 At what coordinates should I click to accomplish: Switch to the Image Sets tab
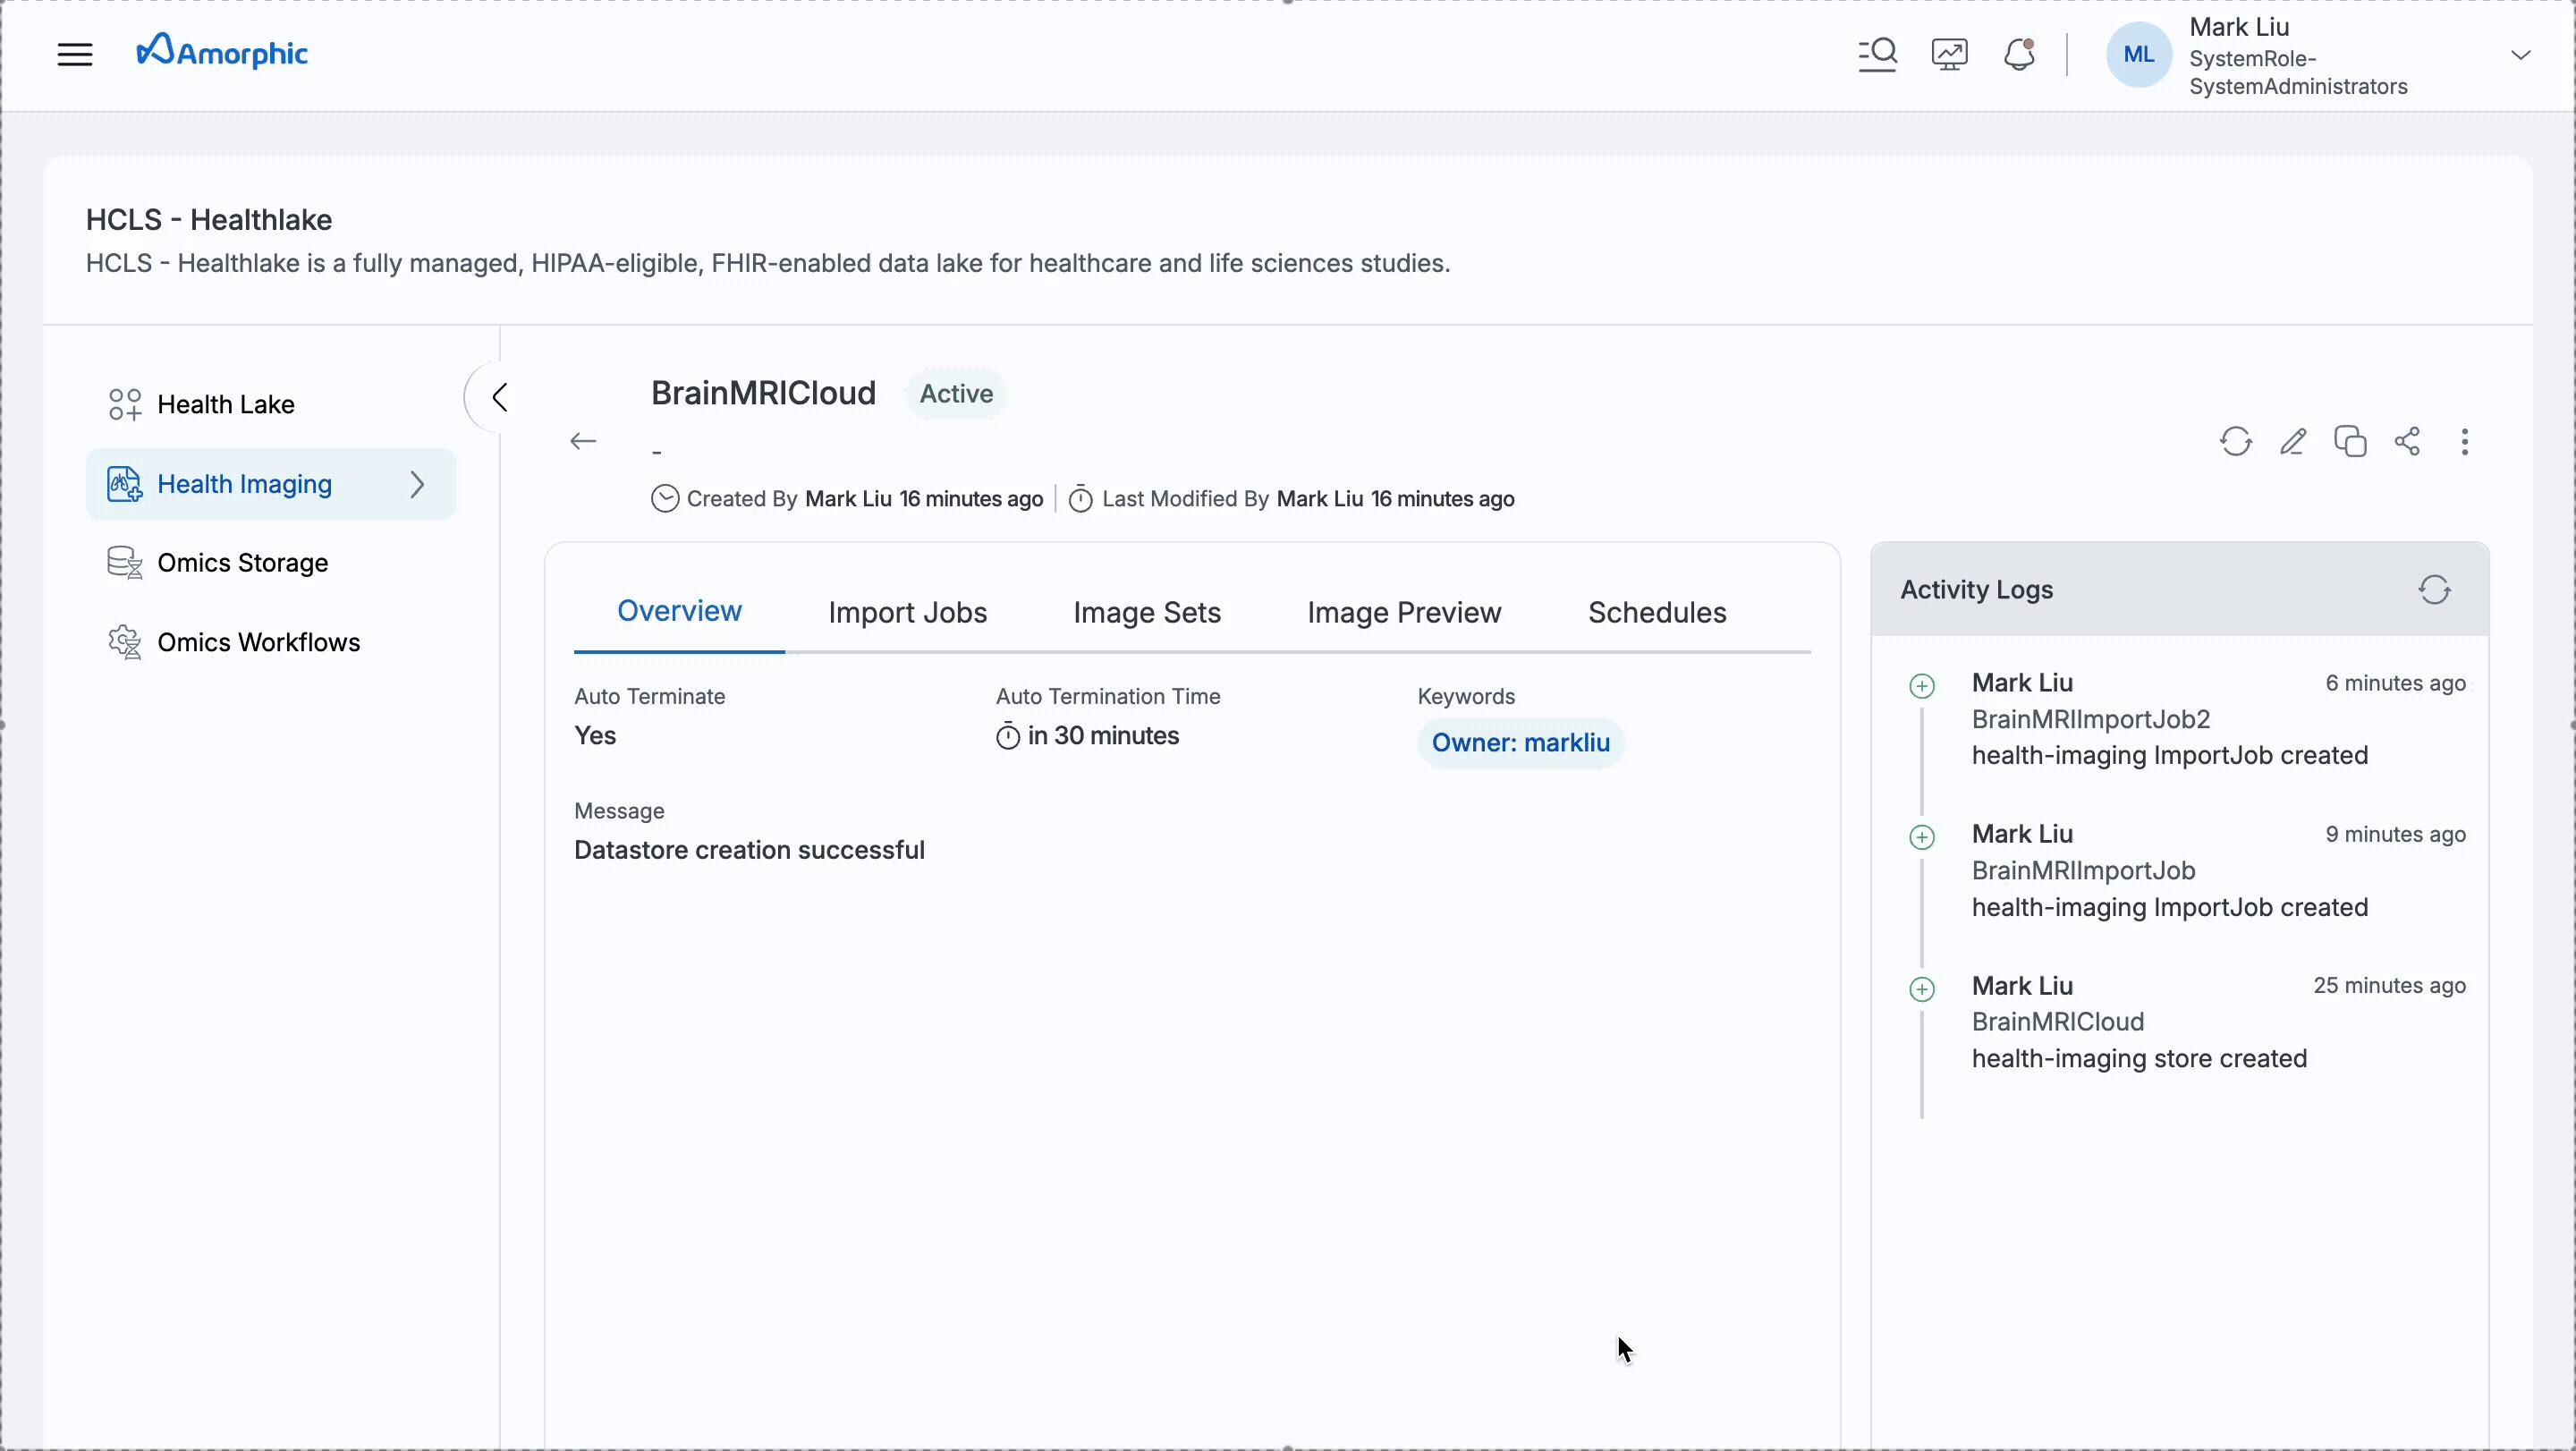coord(1146,612)
